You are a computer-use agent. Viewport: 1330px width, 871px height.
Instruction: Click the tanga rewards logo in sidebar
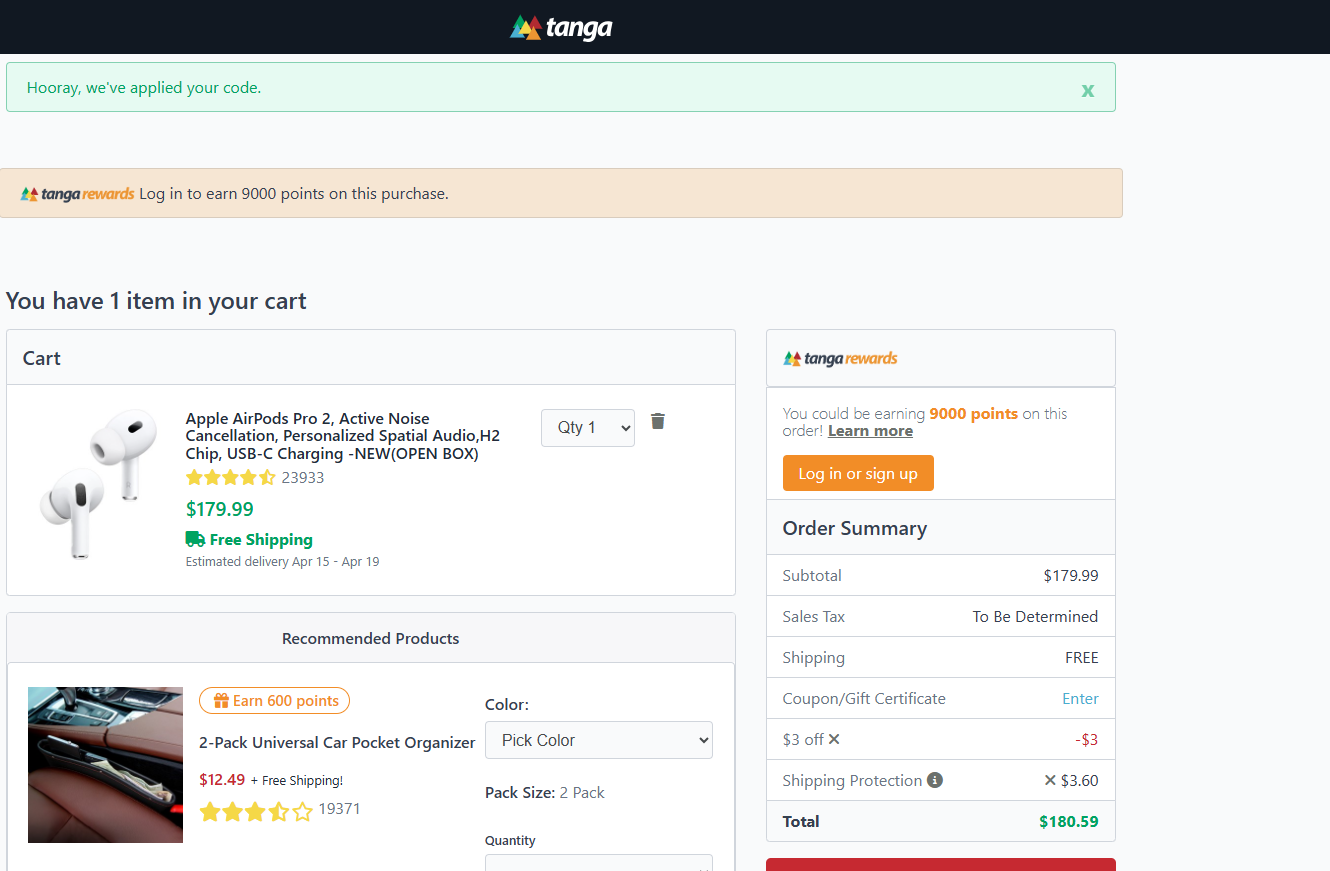tap(840, 358)
